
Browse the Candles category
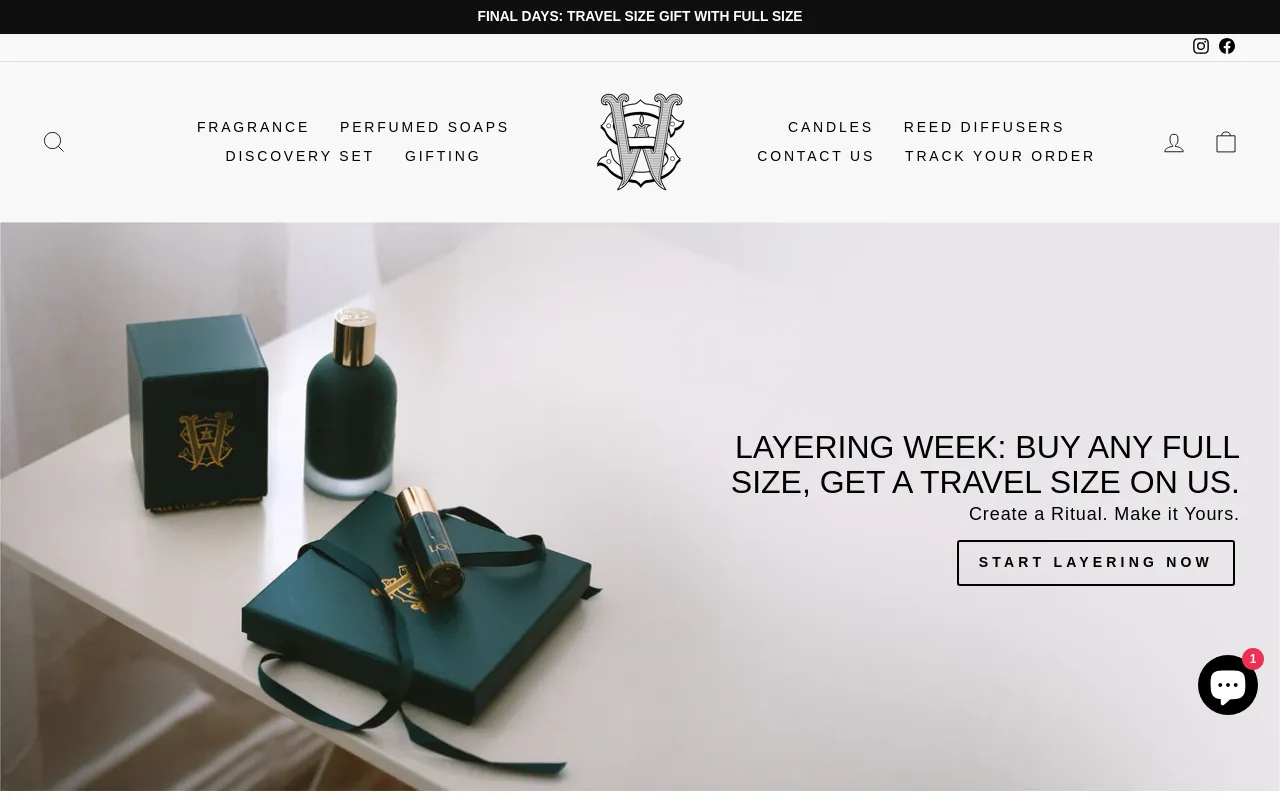tap(830, 127)
